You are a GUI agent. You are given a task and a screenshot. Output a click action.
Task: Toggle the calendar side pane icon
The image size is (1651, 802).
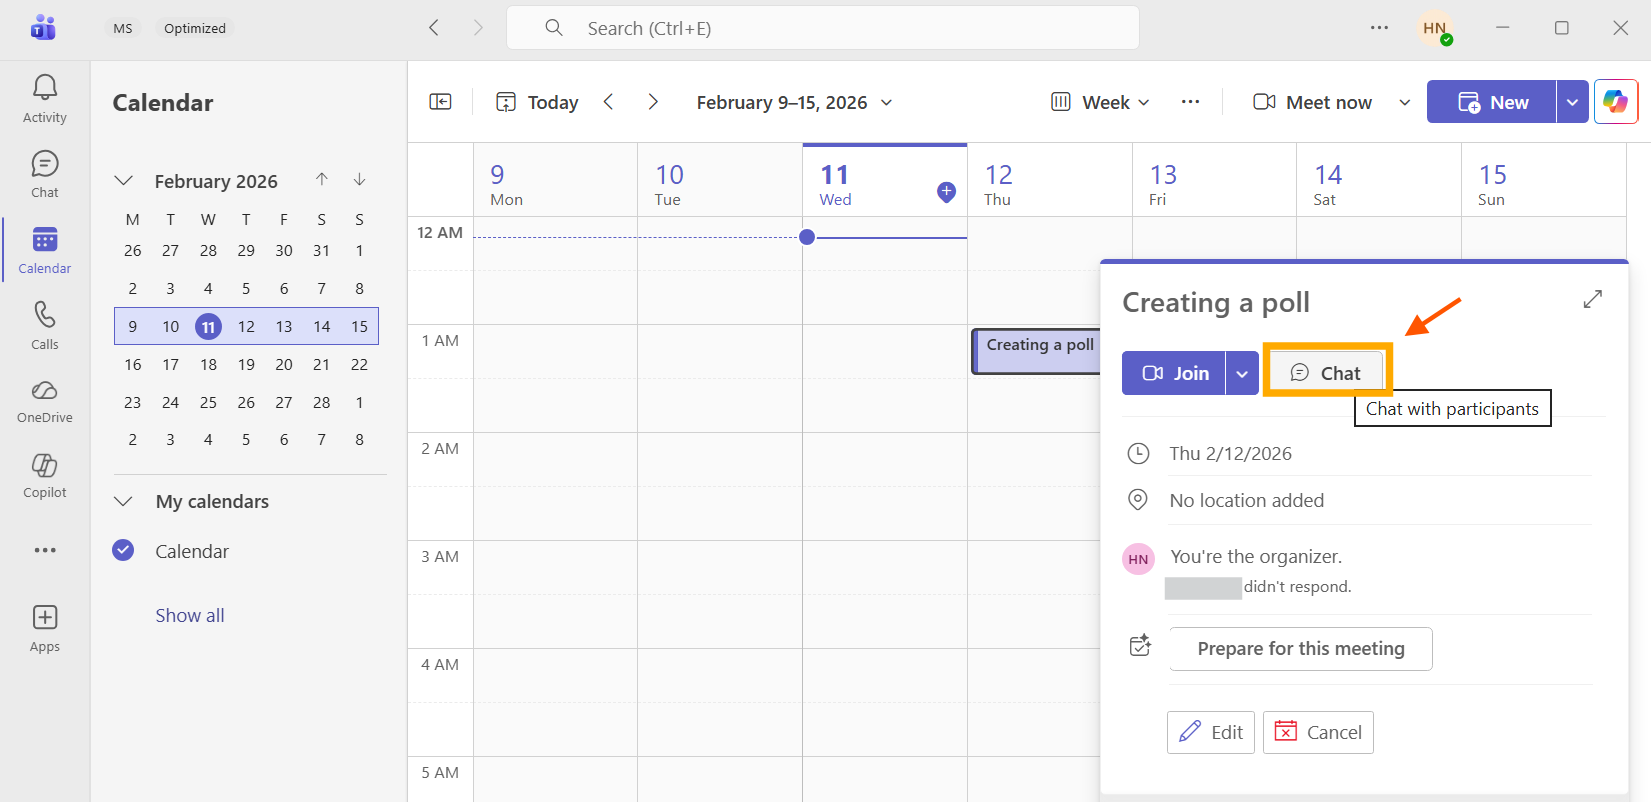point(440,102)
